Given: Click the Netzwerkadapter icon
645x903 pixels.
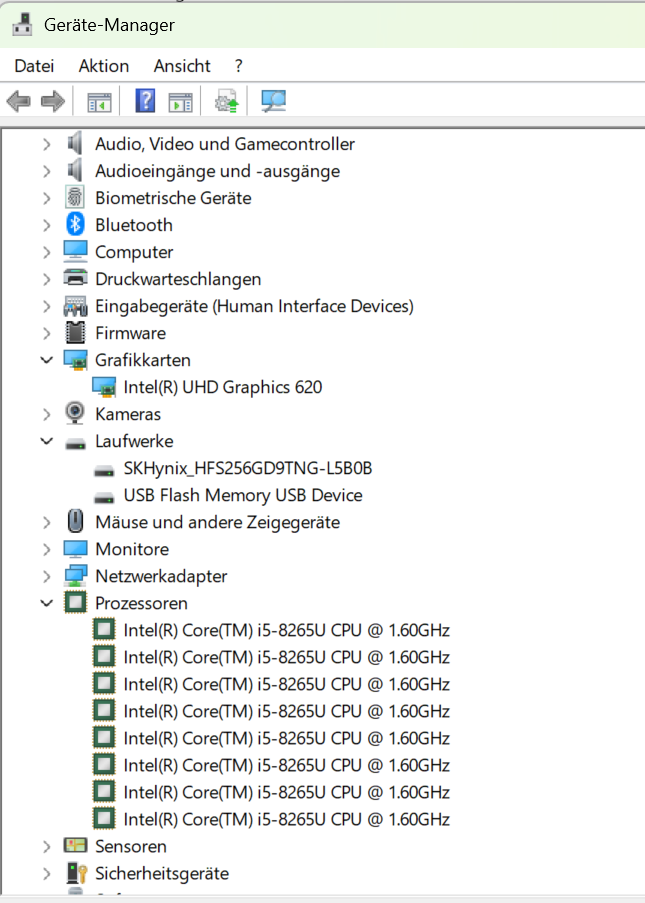Looking at the screenshot, I should [x=75, y=576].
